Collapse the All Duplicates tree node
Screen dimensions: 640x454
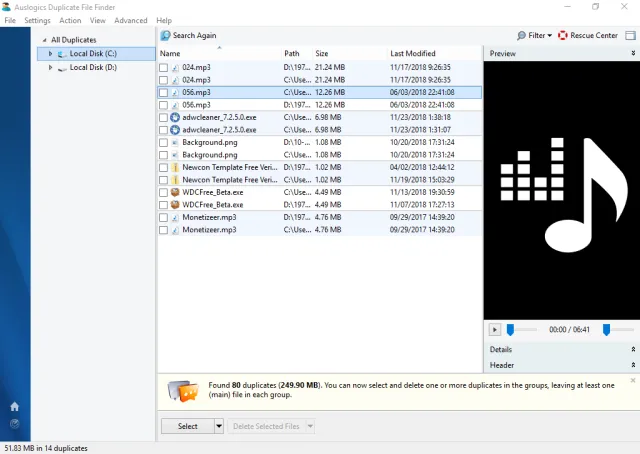click(x=44, y=40)
